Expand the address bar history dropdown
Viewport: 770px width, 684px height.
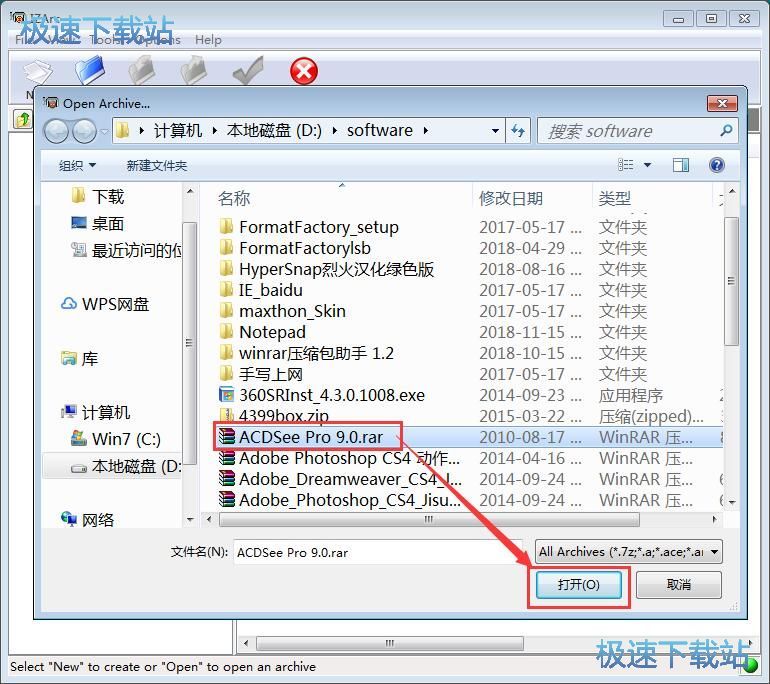(x=495, y=131)
